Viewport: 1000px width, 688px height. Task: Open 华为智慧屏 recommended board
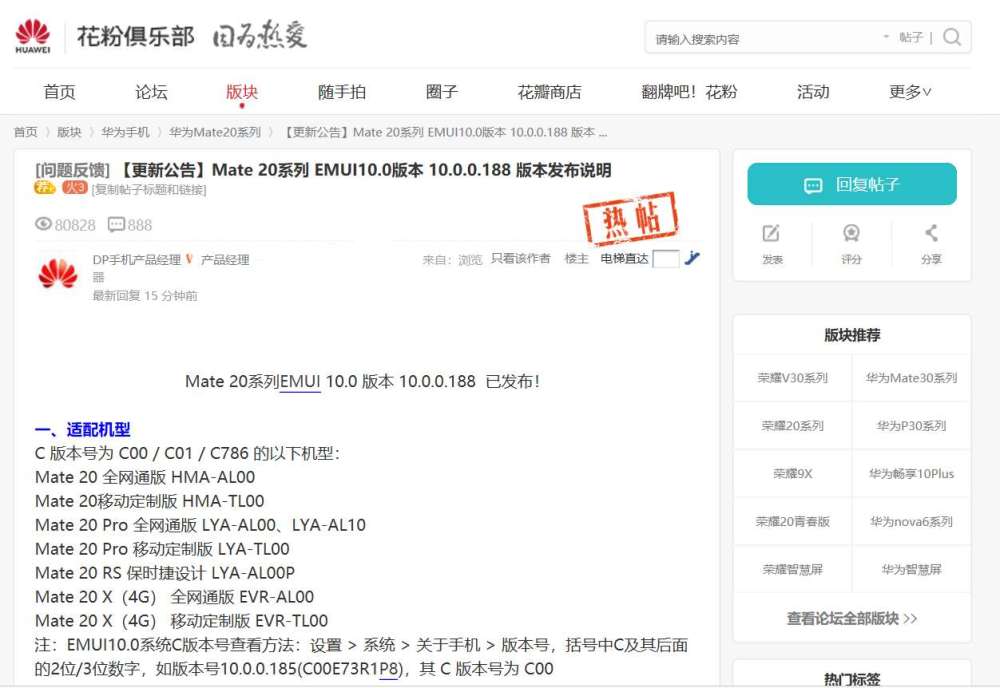[911, 569]
